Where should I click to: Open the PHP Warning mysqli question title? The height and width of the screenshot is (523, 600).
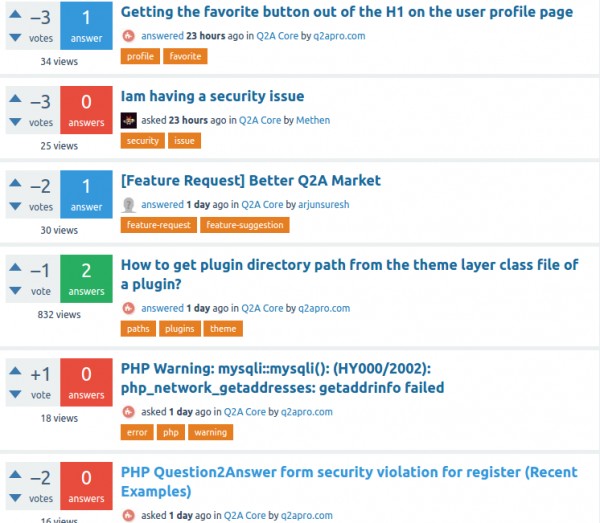tap(283, 377)
